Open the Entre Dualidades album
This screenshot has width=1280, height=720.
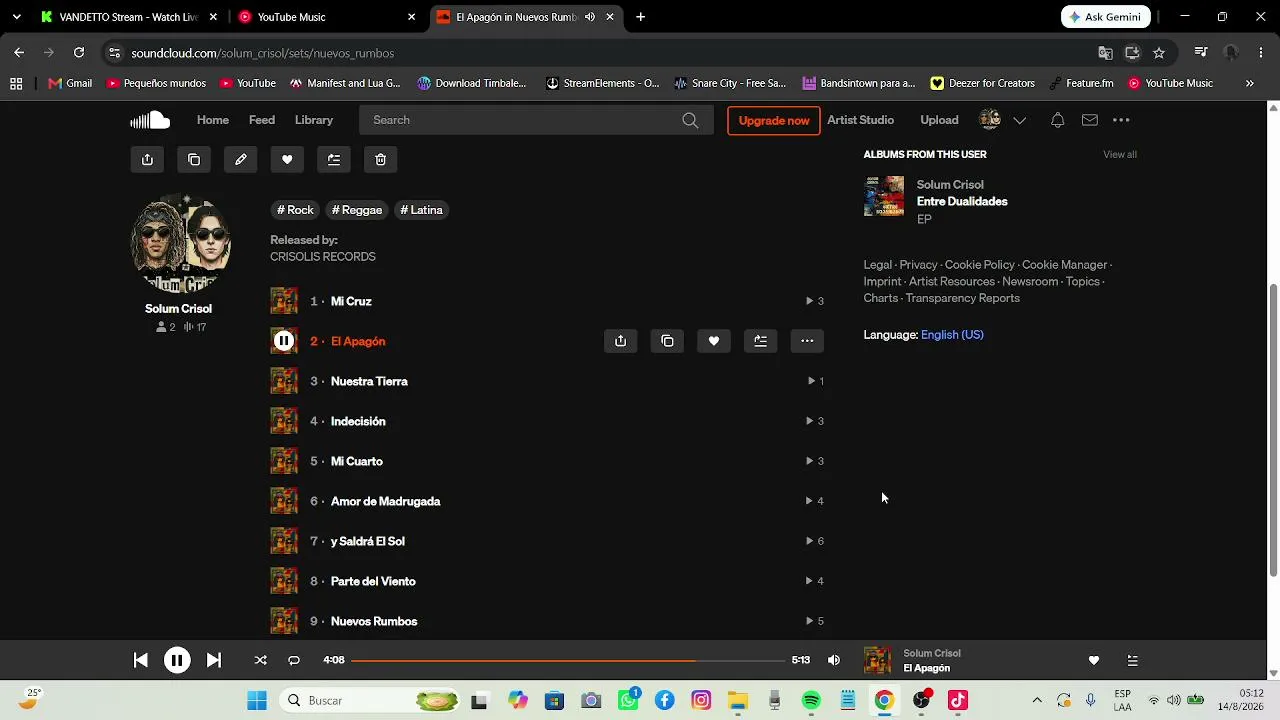point(962,202)
